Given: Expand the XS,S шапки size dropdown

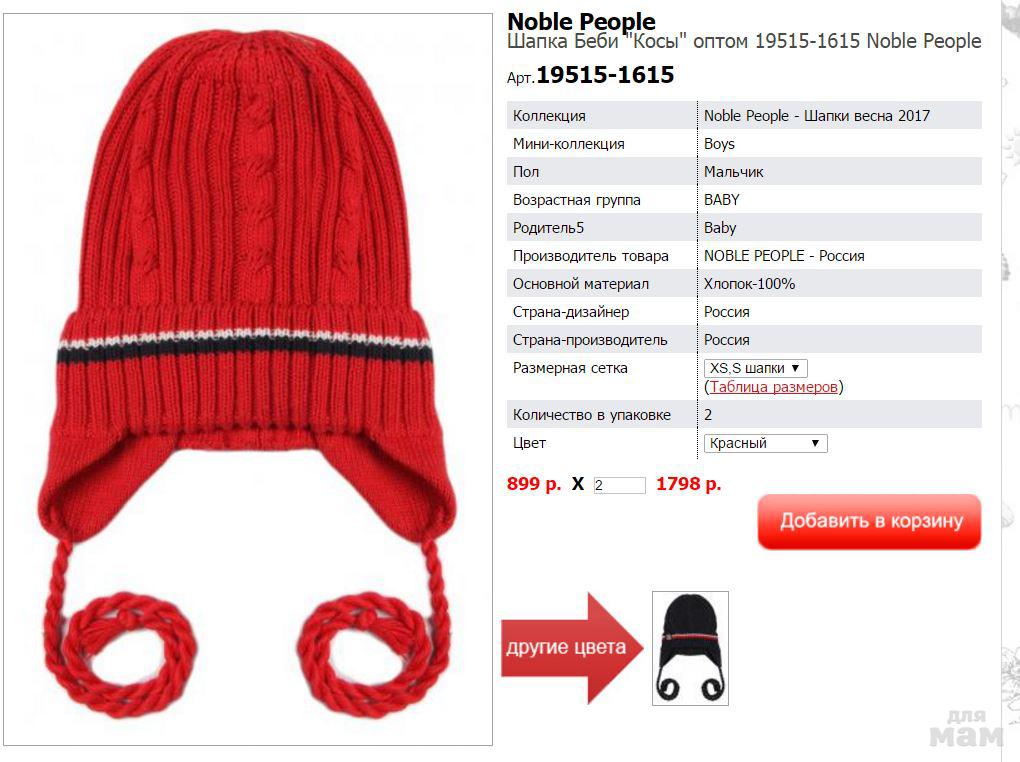Looking at the screenshot, I should coord(756,368).
